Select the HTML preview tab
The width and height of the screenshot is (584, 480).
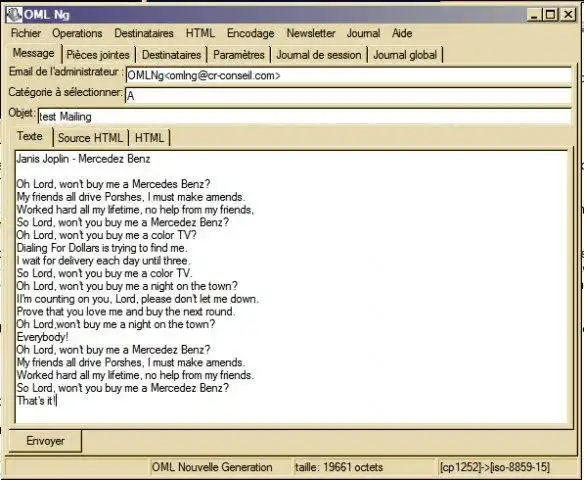coord(149,138)
